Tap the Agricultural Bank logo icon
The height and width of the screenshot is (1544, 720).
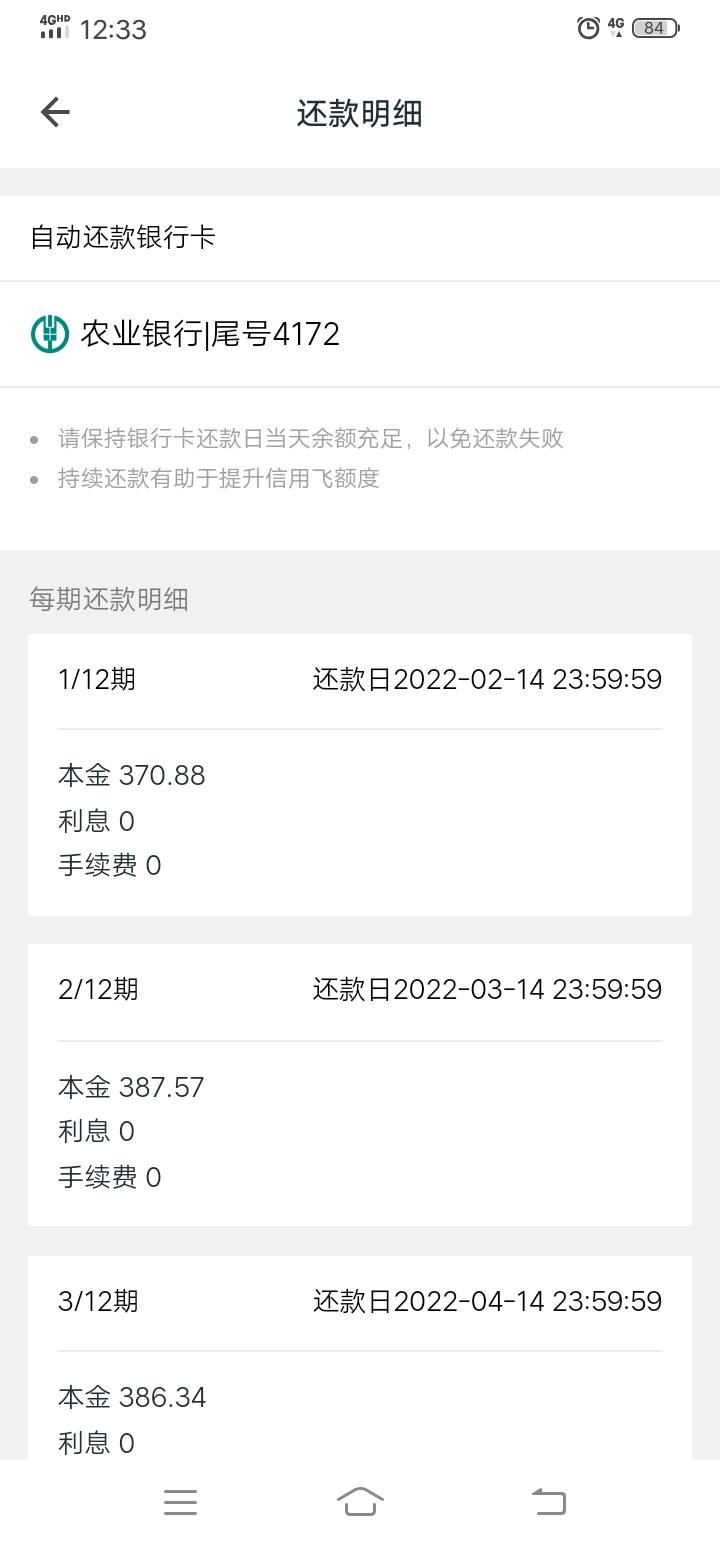(x=50, y=334)
